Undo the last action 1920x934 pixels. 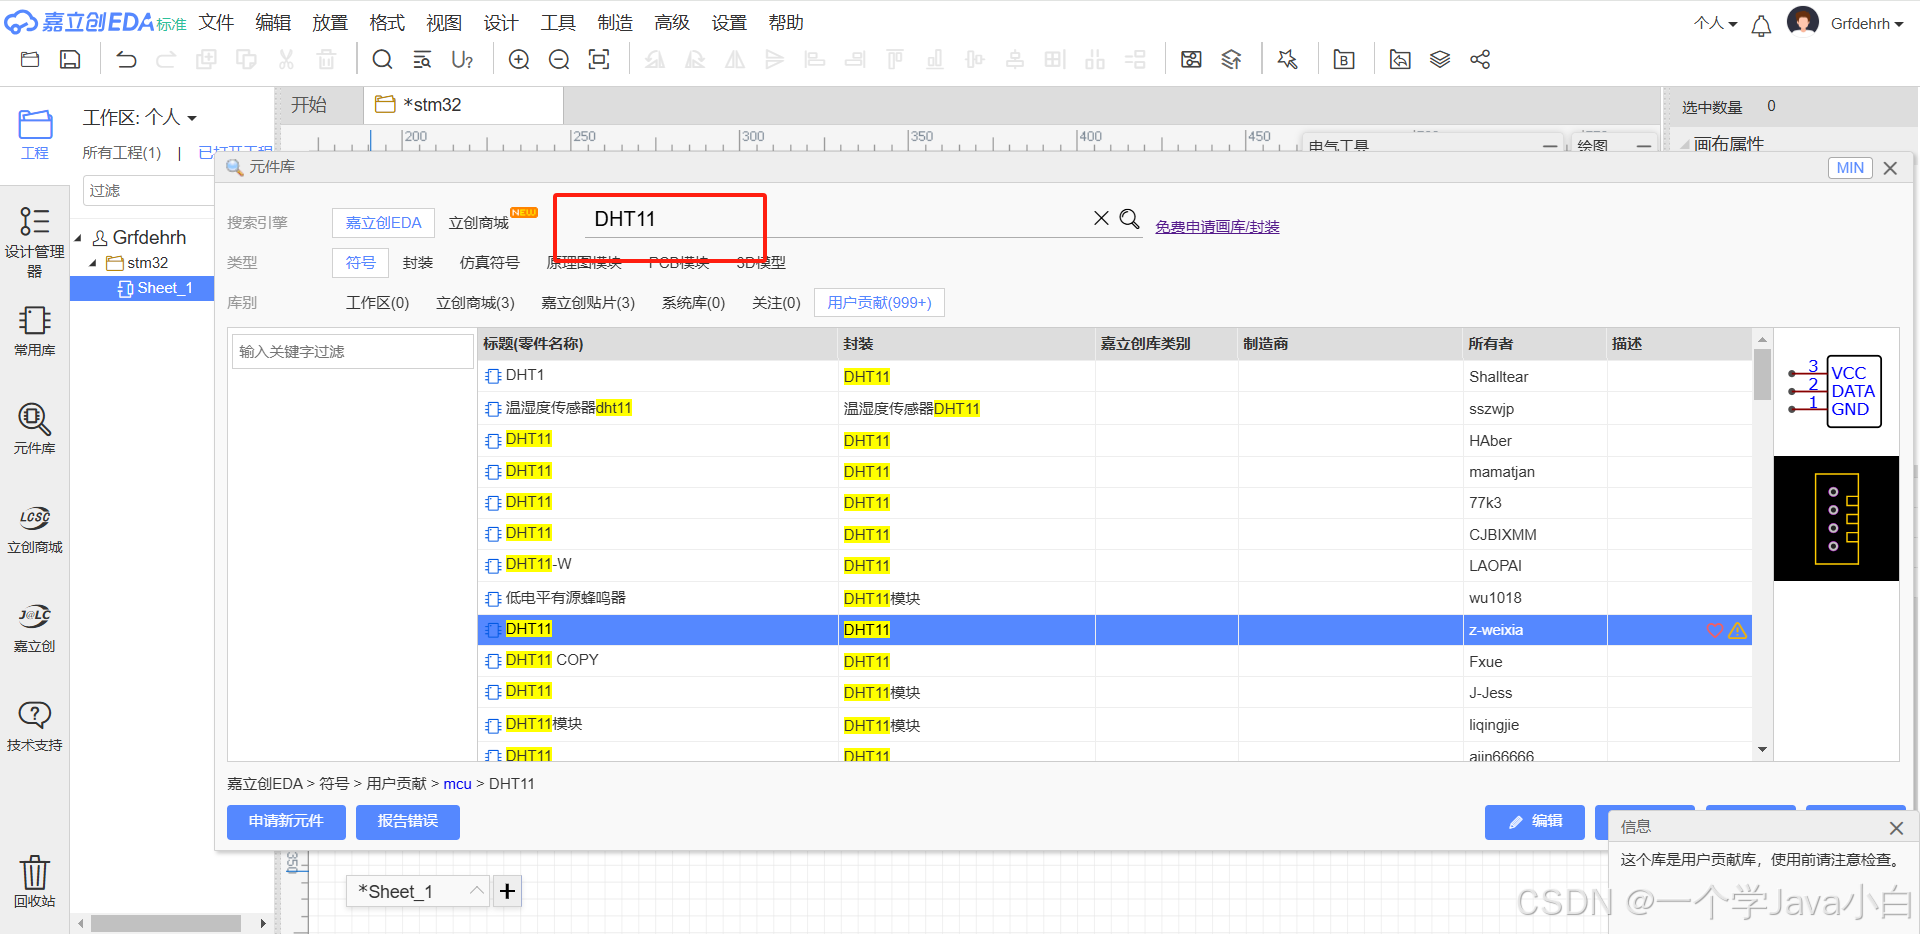pyautogui.click(x=126, y=60)
